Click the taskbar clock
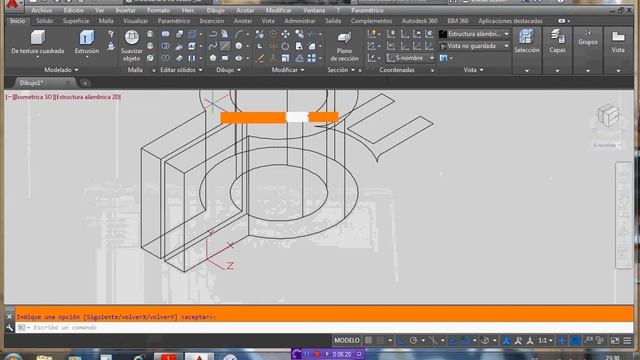This screenshot has width=640, height=360. click(612, 358)
